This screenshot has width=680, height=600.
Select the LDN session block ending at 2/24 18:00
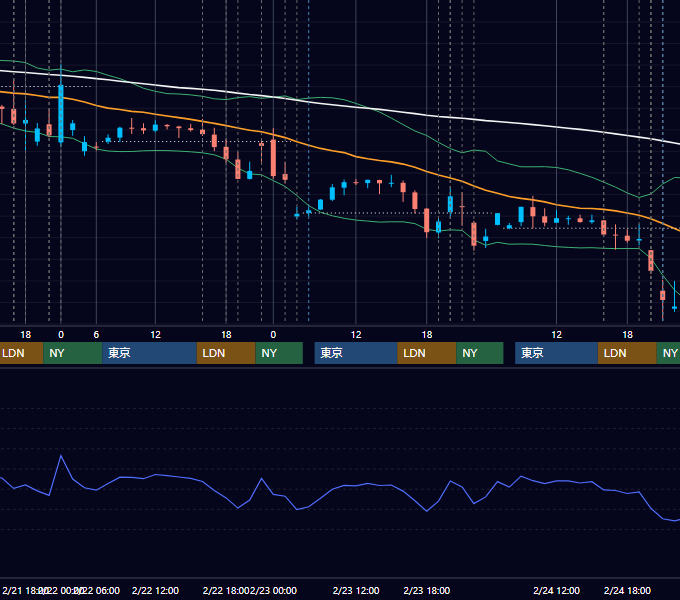pyautogui.click(x=627, y=353)
